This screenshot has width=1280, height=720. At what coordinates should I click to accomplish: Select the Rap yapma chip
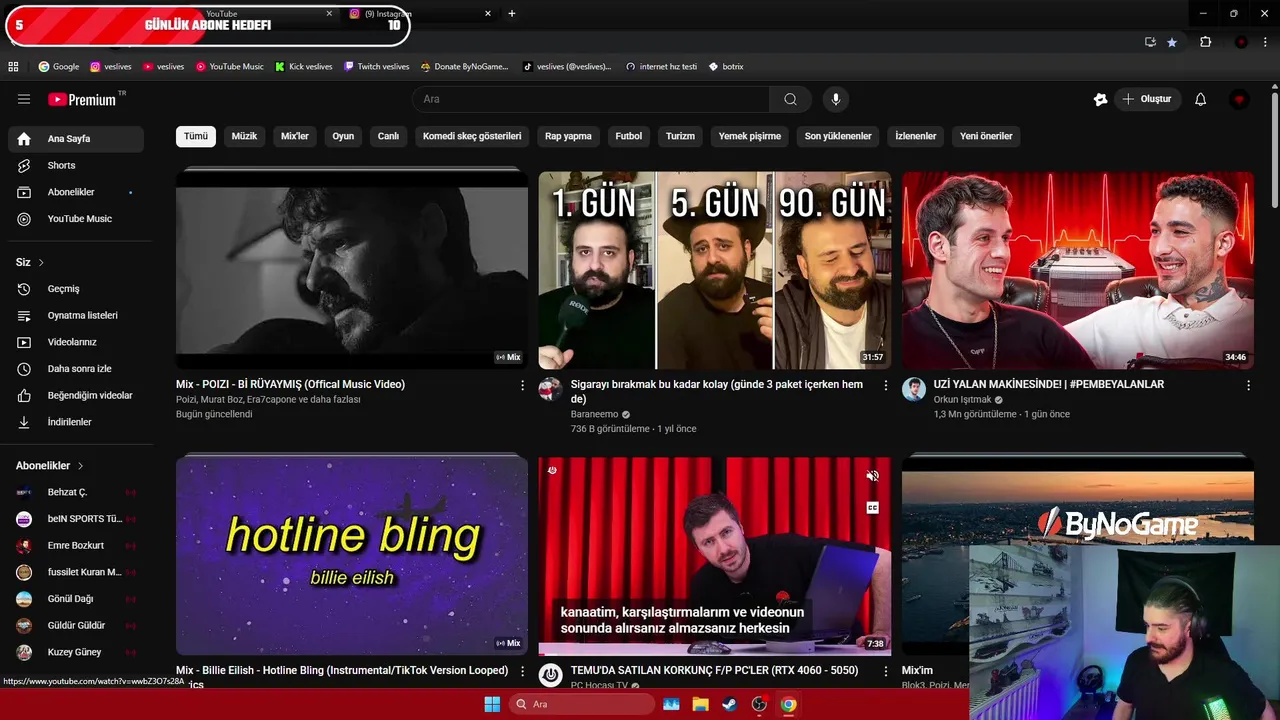pyautogui.click(x=568, y=136)
